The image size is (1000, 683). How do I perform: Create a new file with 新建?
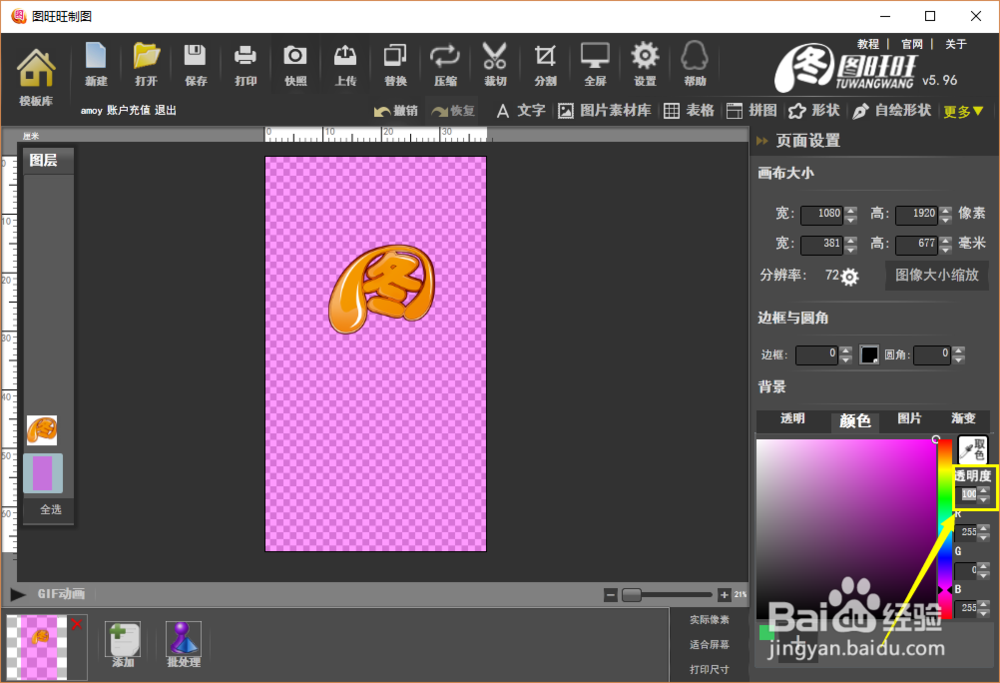coord(96,64)
